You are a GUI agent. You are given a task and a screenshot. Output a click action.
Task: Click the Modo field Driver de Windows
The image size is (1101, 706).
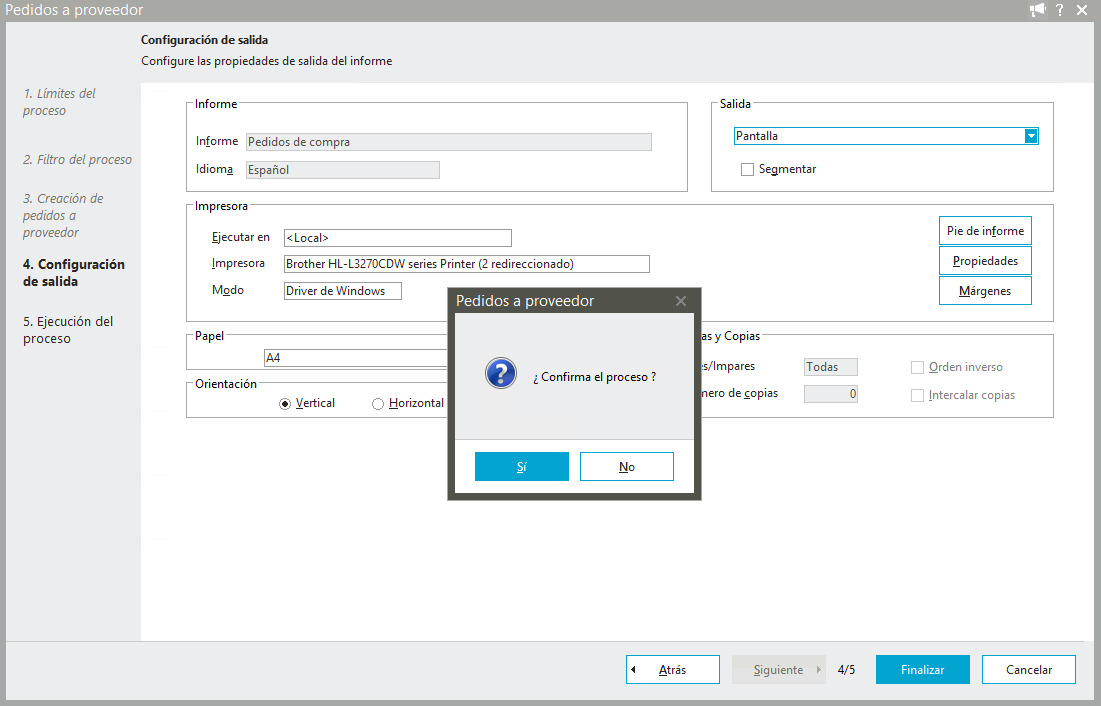coord(343,291)
